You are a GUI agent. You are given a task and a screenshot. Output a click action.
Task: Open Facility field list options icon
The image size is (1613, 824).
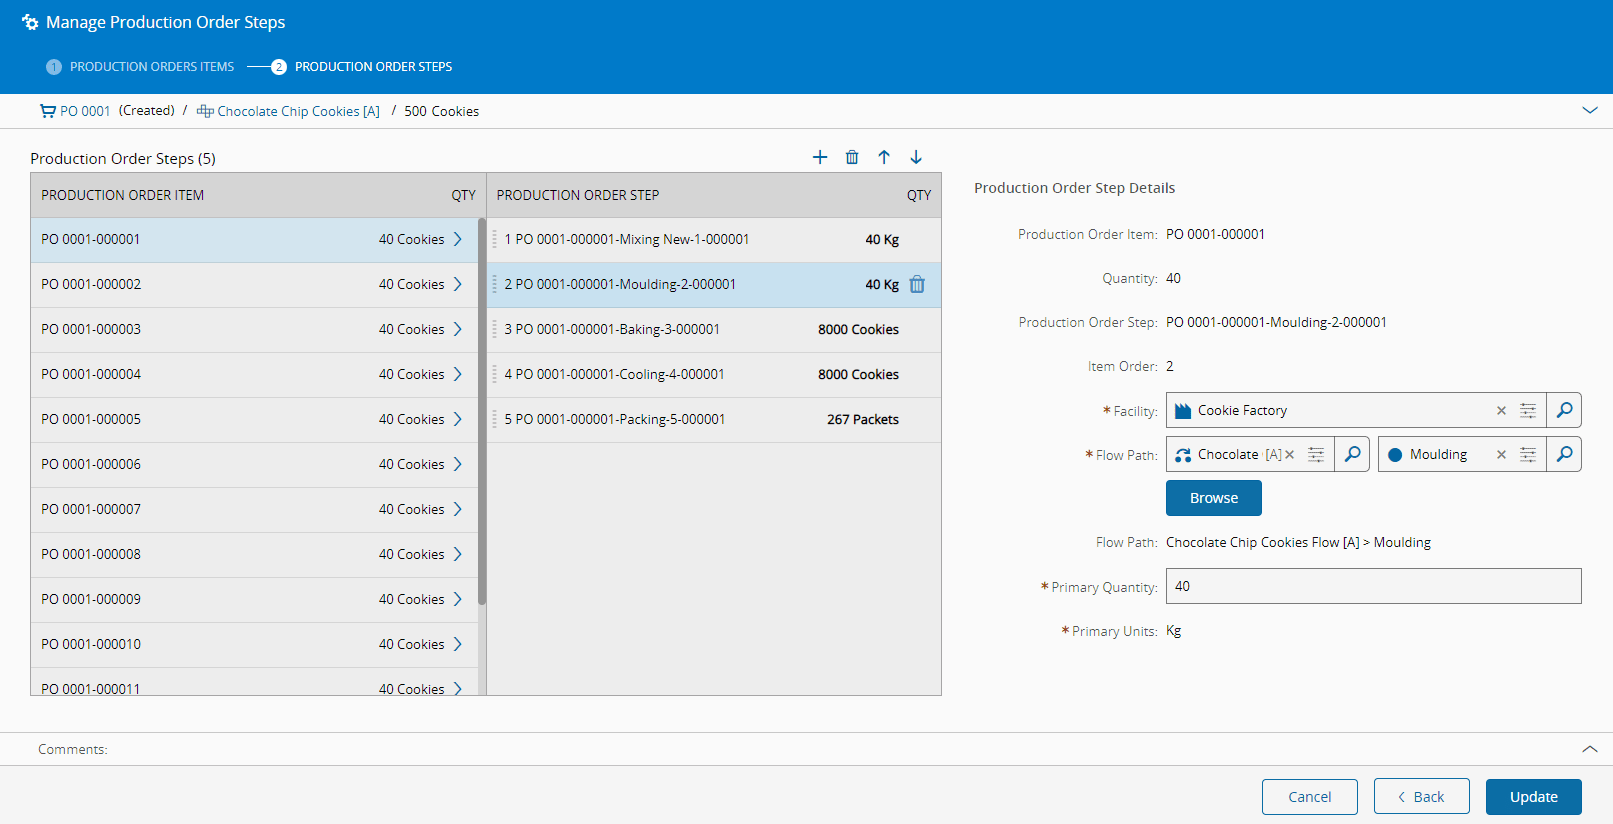(1528, 411)
